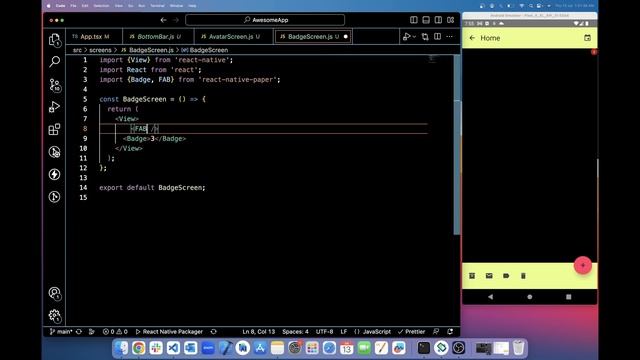This screenshot has width=640, height=360.
Task: Tap the Android home navigation circle
Action: point(530,297)
